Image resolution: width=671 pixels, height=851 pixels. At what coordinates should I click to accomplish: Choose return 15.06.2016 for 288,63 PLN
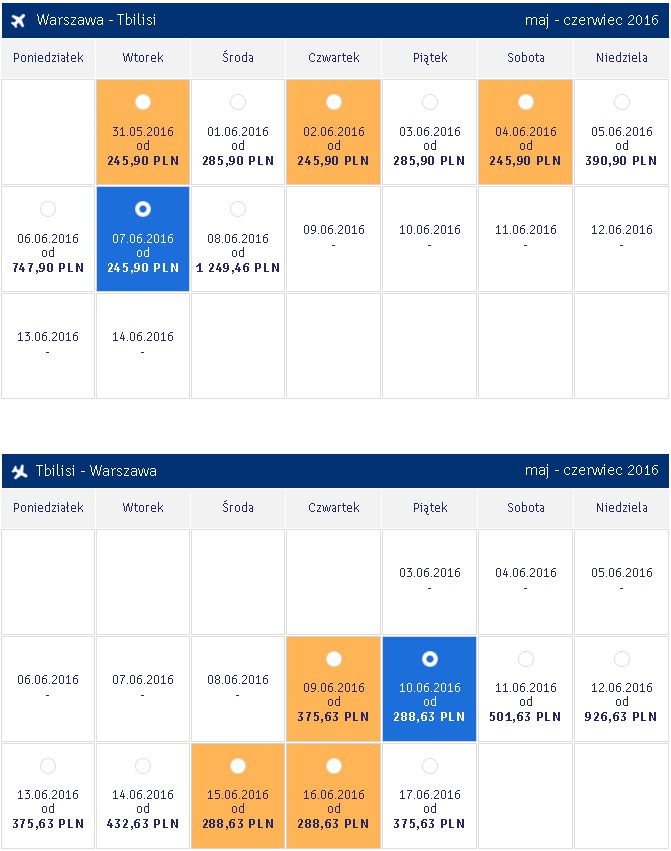point(238,766)
